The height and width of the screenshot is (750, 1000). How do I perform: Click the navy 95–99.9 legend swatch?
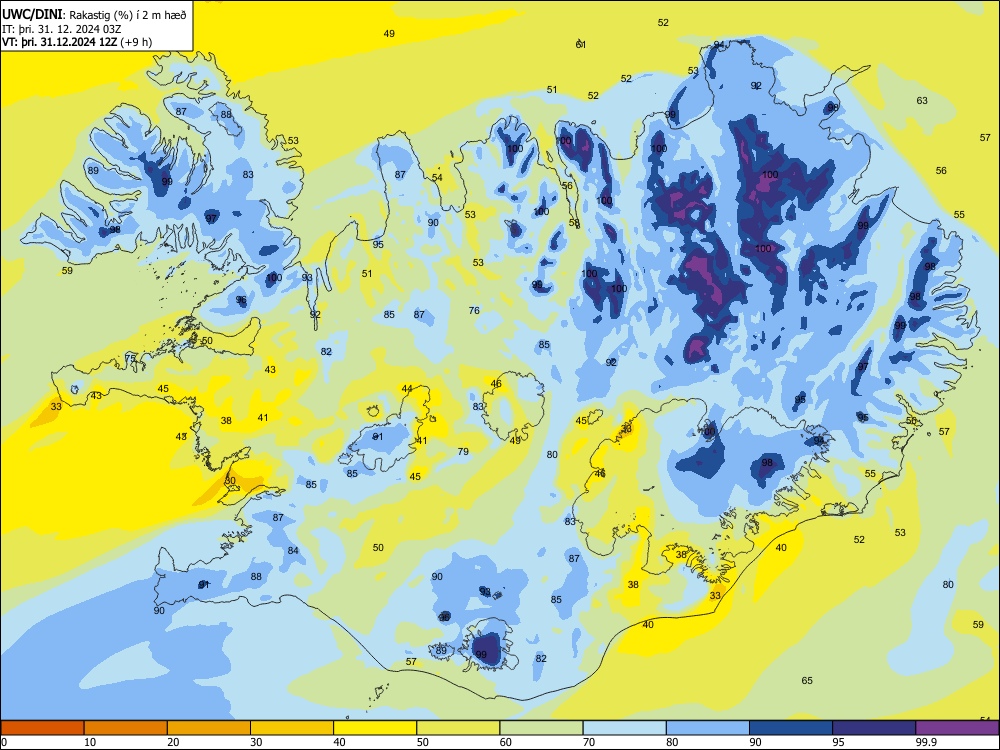click(874, 728)
